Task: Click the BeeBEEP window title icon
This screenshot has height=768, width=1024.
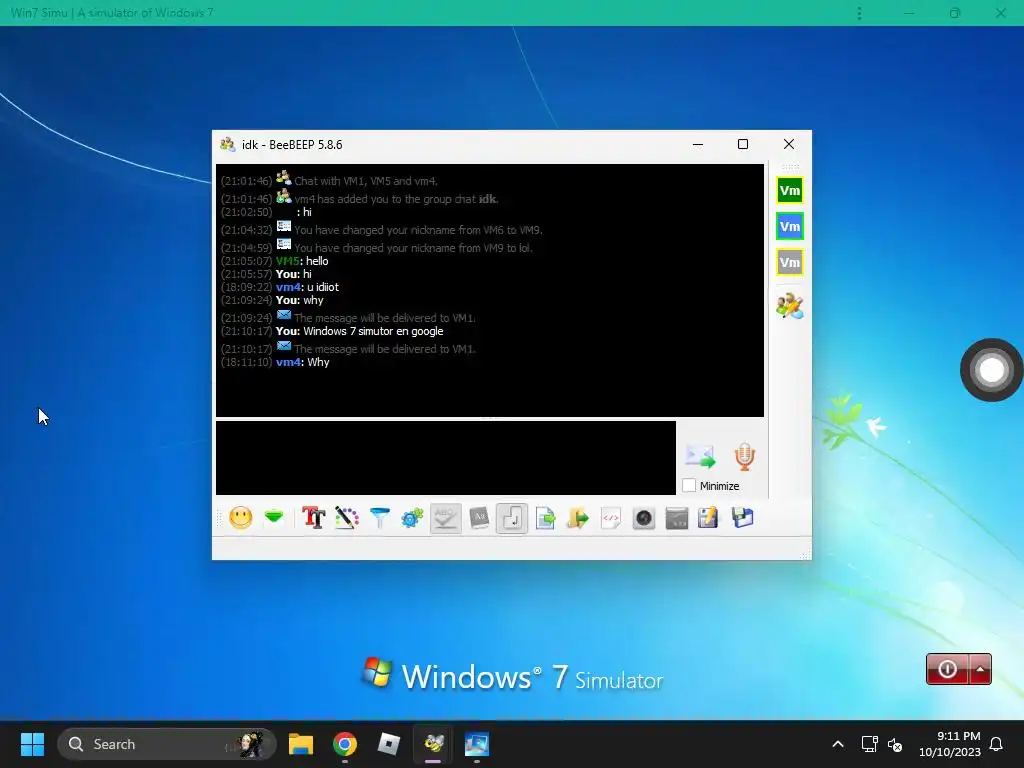Action: (227, 144)
